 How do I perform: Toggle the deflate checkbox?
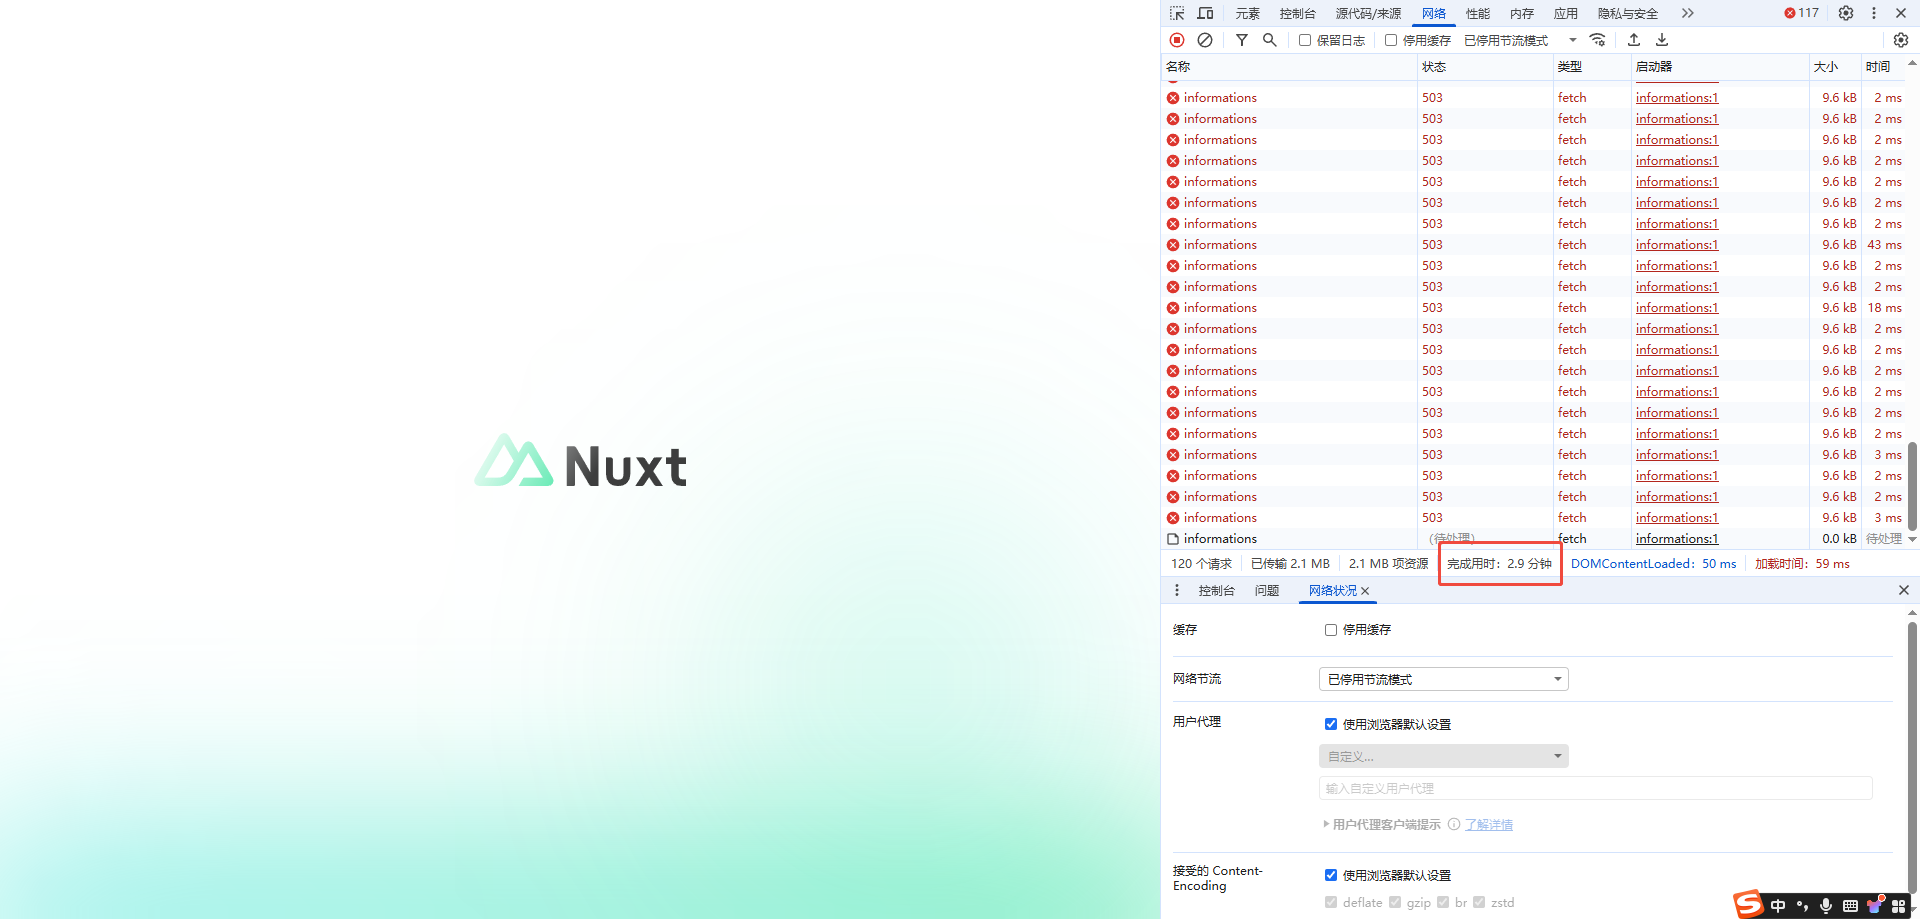pos(1331,902)
